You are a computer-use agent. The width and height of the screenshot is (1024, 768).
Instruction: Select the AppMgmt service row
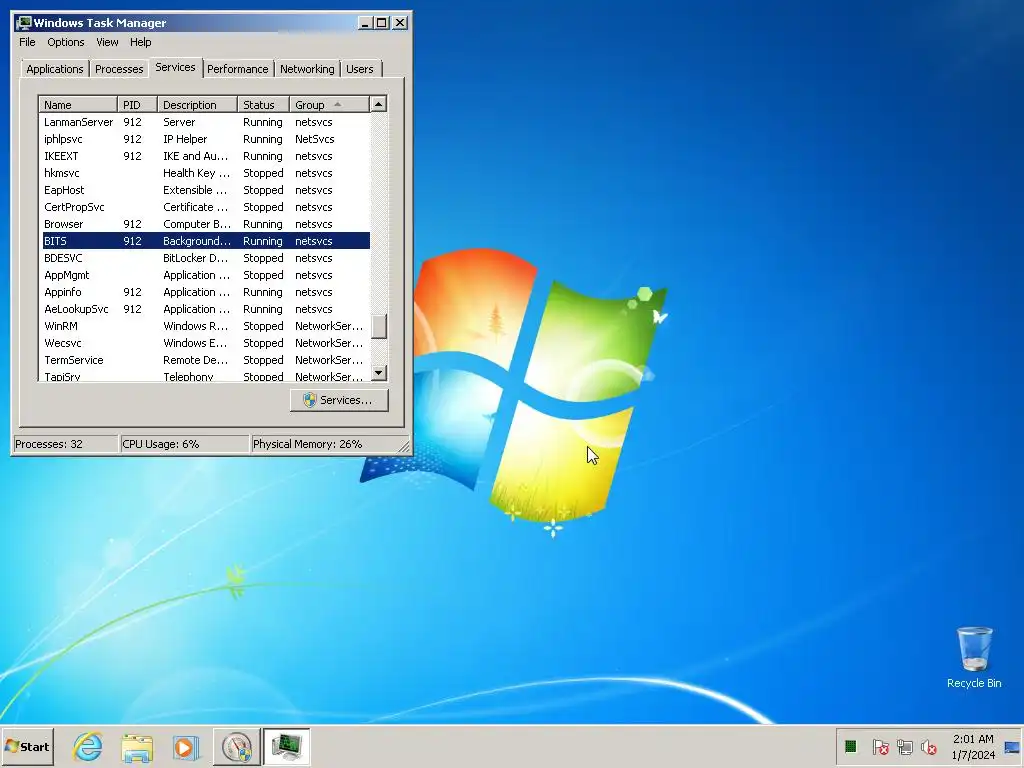(206, 275)
